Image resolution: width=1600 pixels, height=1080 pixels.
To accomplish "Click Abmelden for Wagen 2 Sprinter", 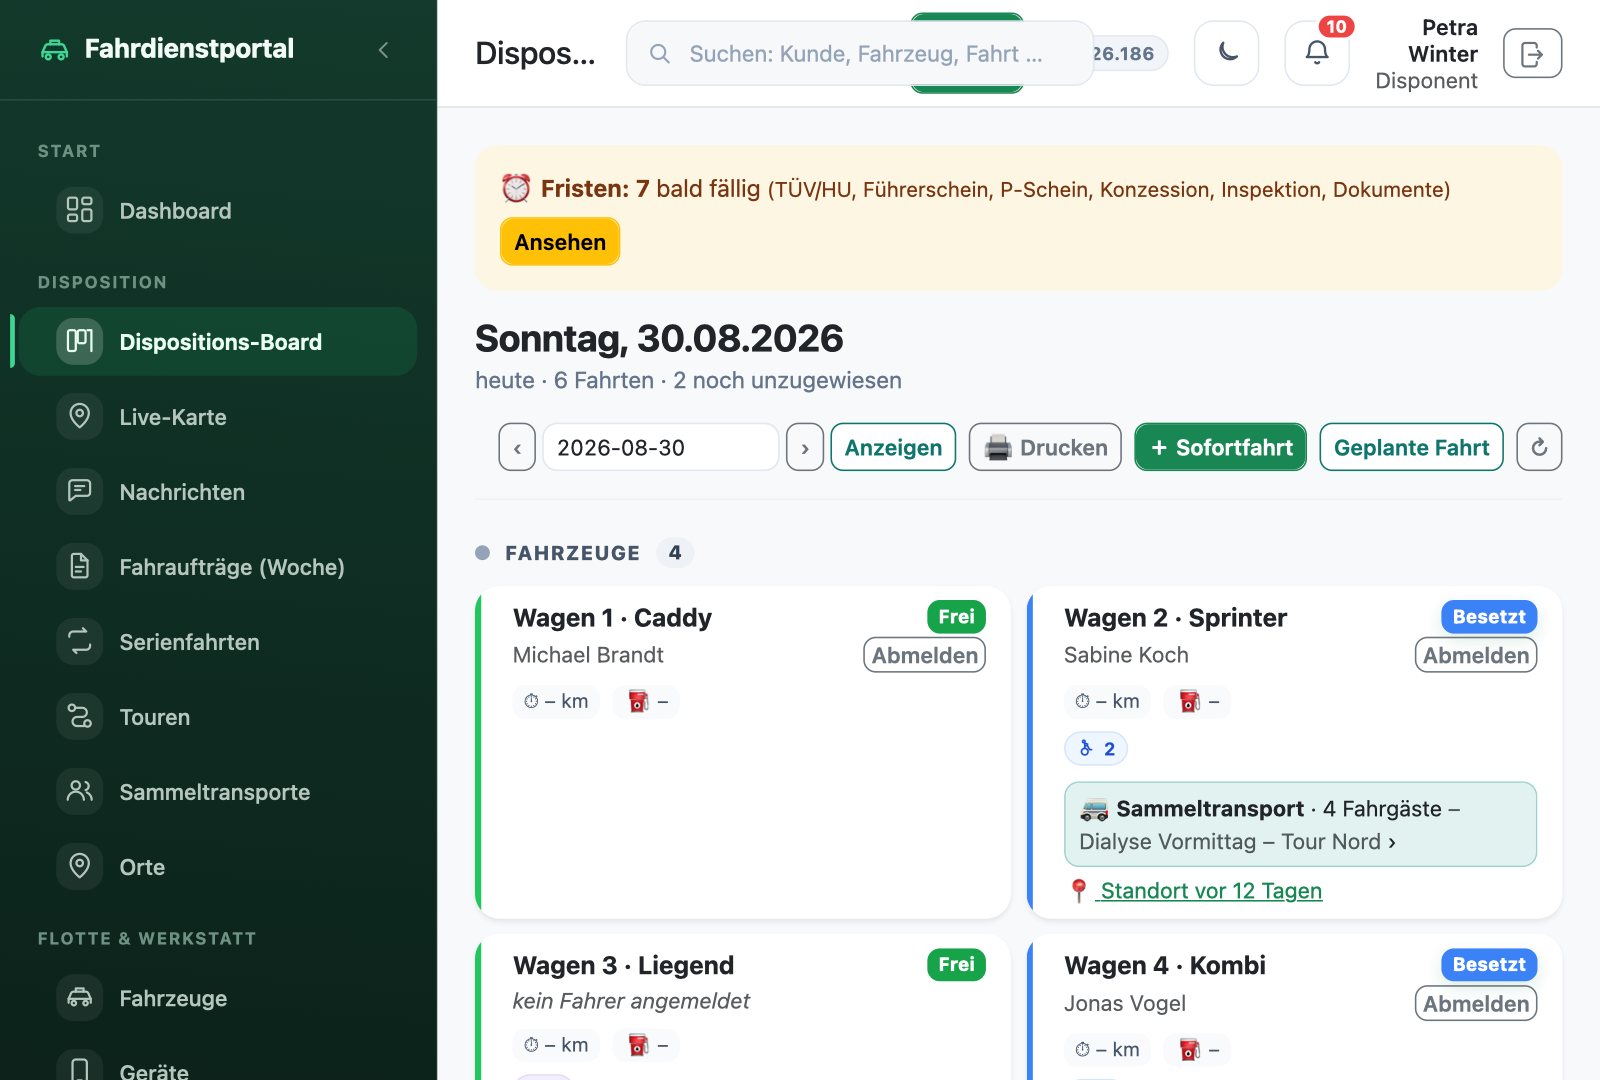I will coord(1476,655).
